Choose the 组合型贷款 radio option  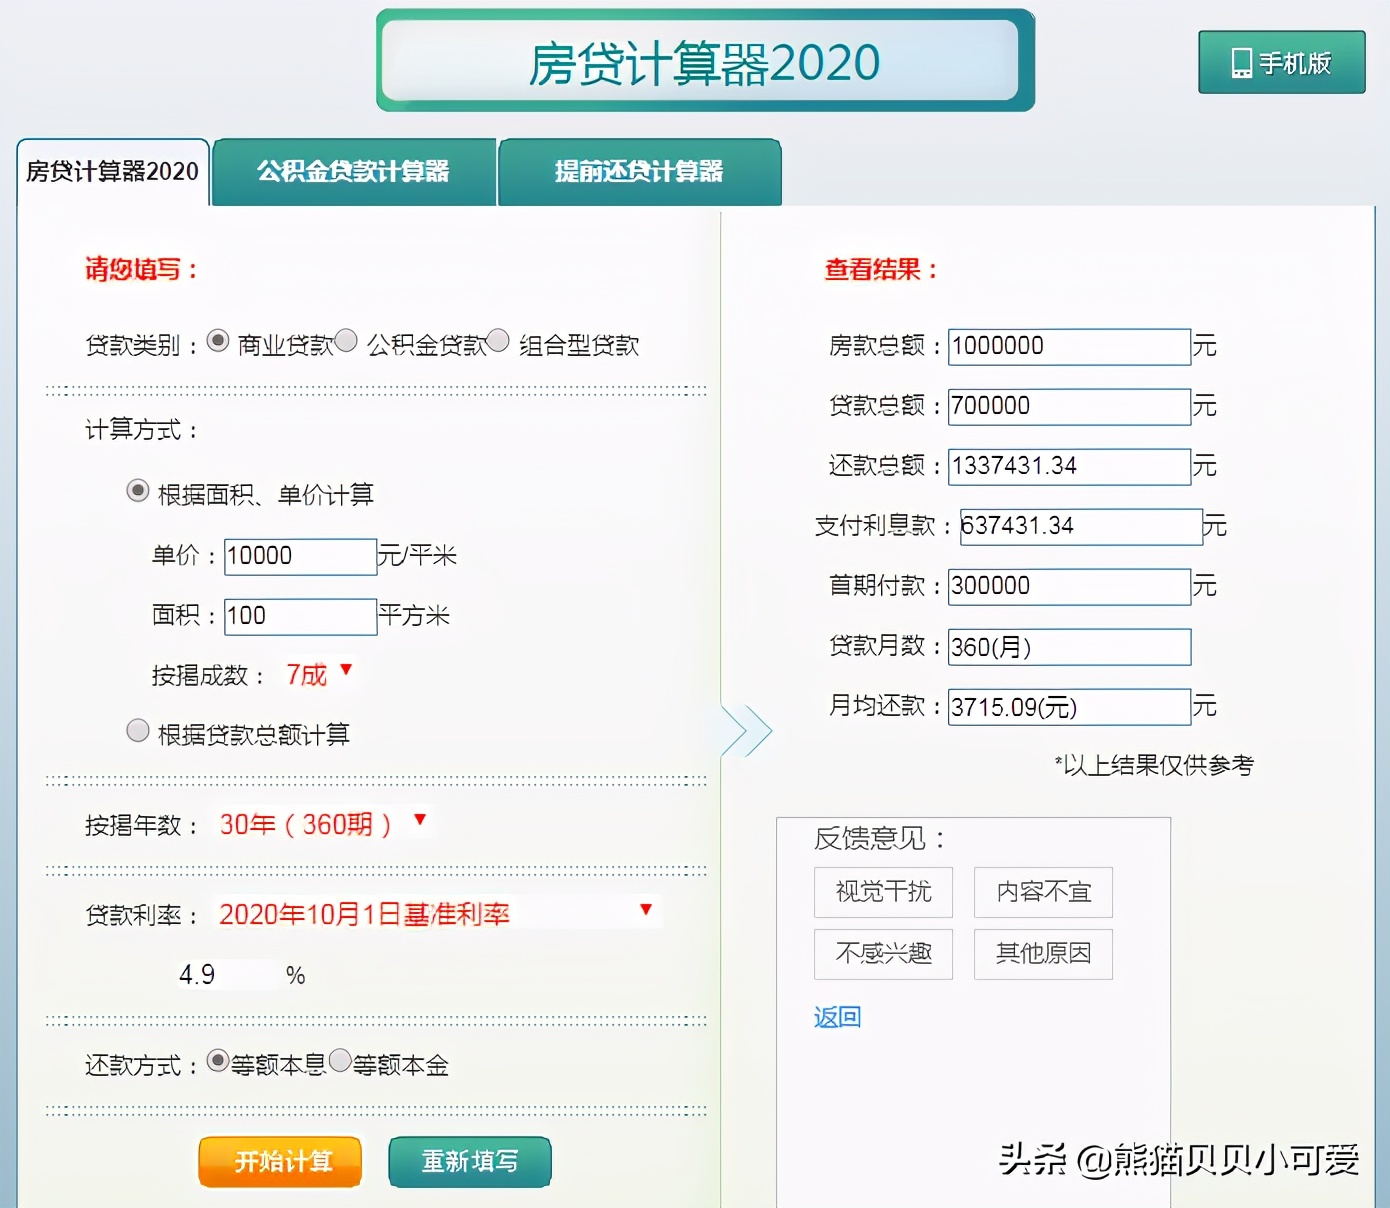tap(498, 341)
